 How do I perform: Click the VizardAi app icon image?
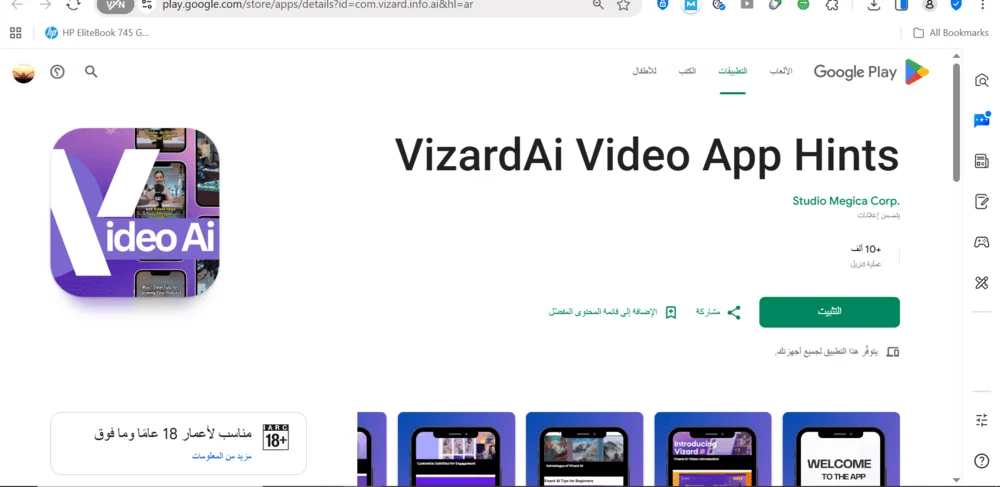tap(135, 212)
